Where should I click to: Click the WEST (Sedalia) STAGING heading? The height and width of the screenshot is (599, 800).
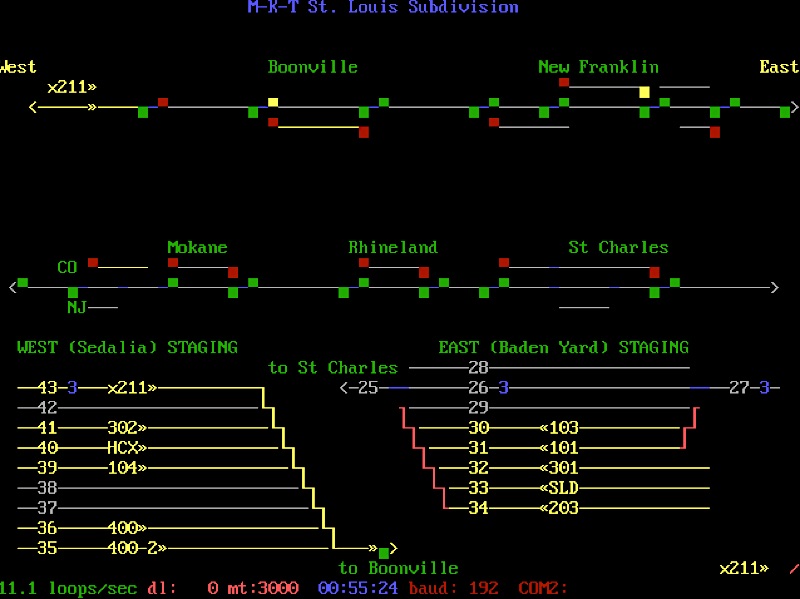click(128, 347)
